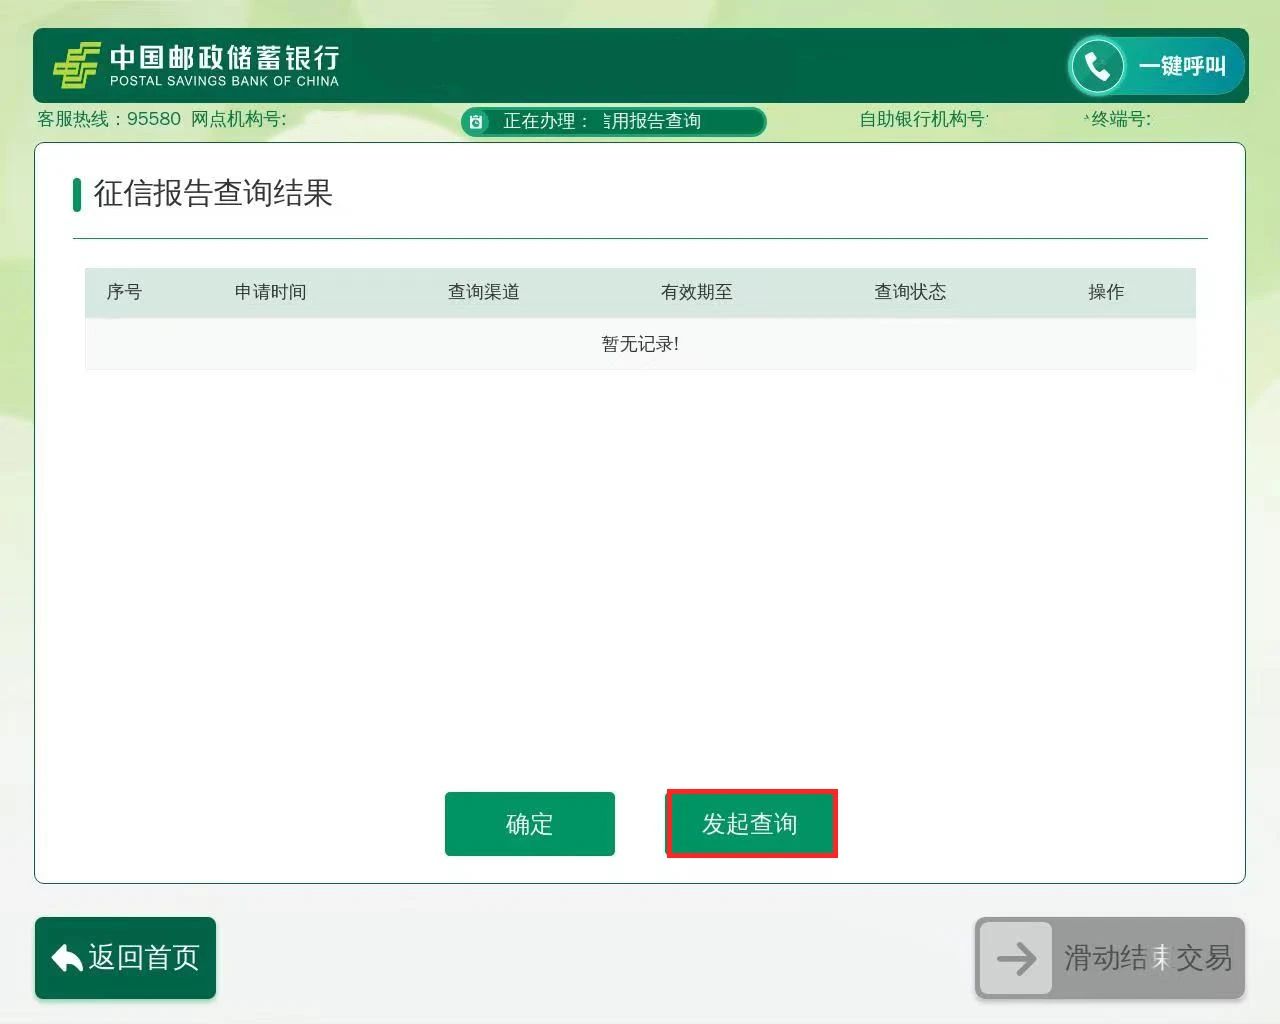Image resolution: width=1280 pixels, height=1024 pixels.
Task: Click the 客服热线 95580 hotline text
Action: (x=109, y=119)
